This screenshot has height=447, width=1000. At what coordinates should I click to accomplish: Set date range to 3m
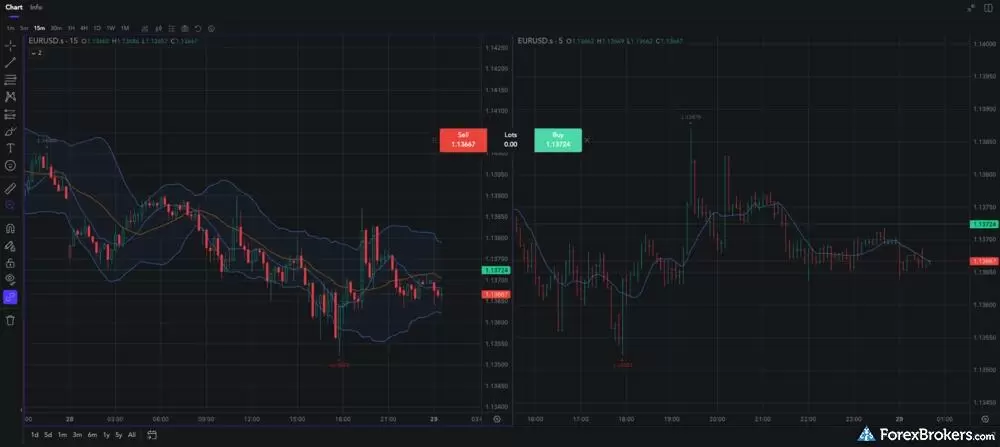tap(77, 435)
